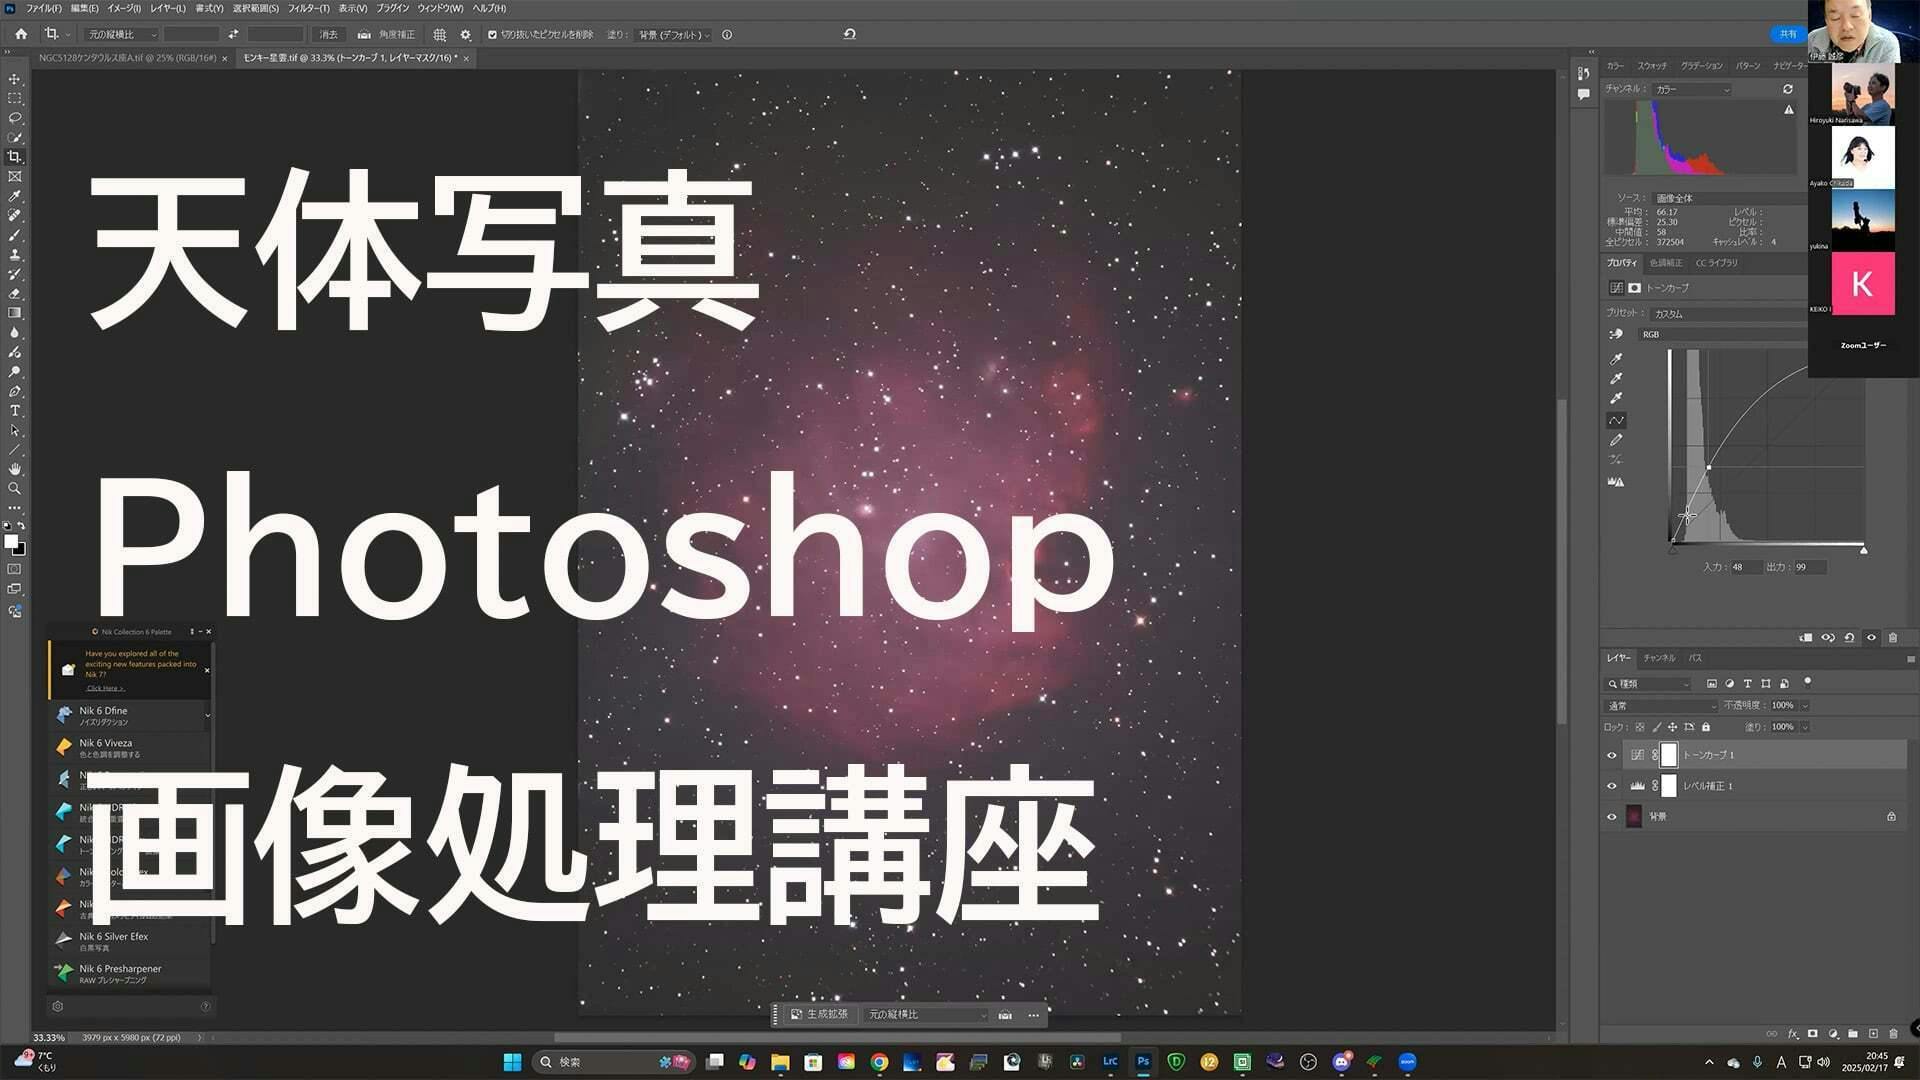Screen dimensions: 1920x1080
Task: Select the Zoom tool
Action: 14,489
